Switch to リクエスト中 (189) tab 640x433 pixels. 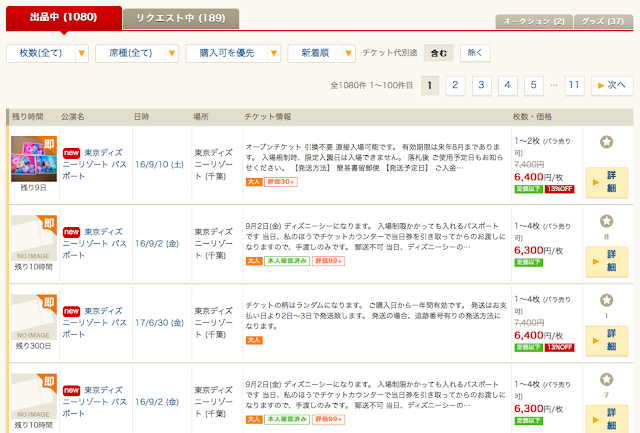coord(181,19)
